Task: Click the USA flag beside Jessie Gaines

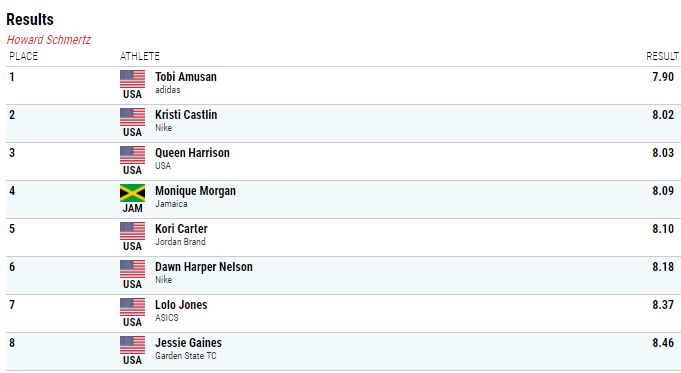Action: (x=132, y=345)
